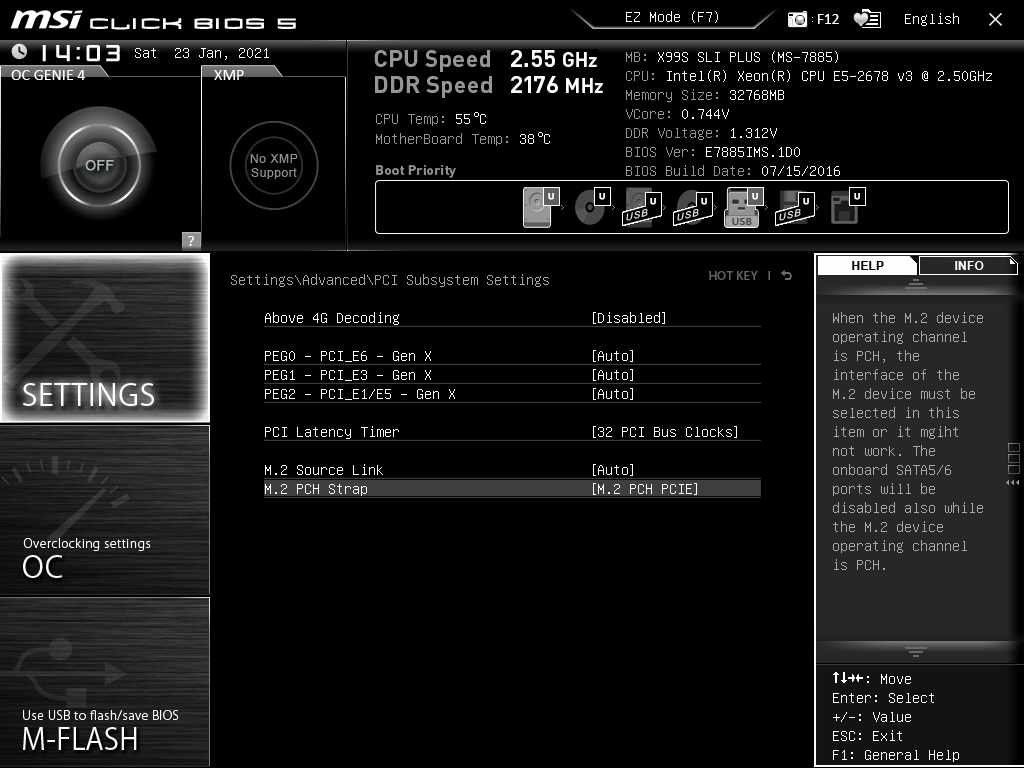Click the OC GENIE 4 tab header
The width and height of the screenshot is (1024, 768).
coord(48,74)
